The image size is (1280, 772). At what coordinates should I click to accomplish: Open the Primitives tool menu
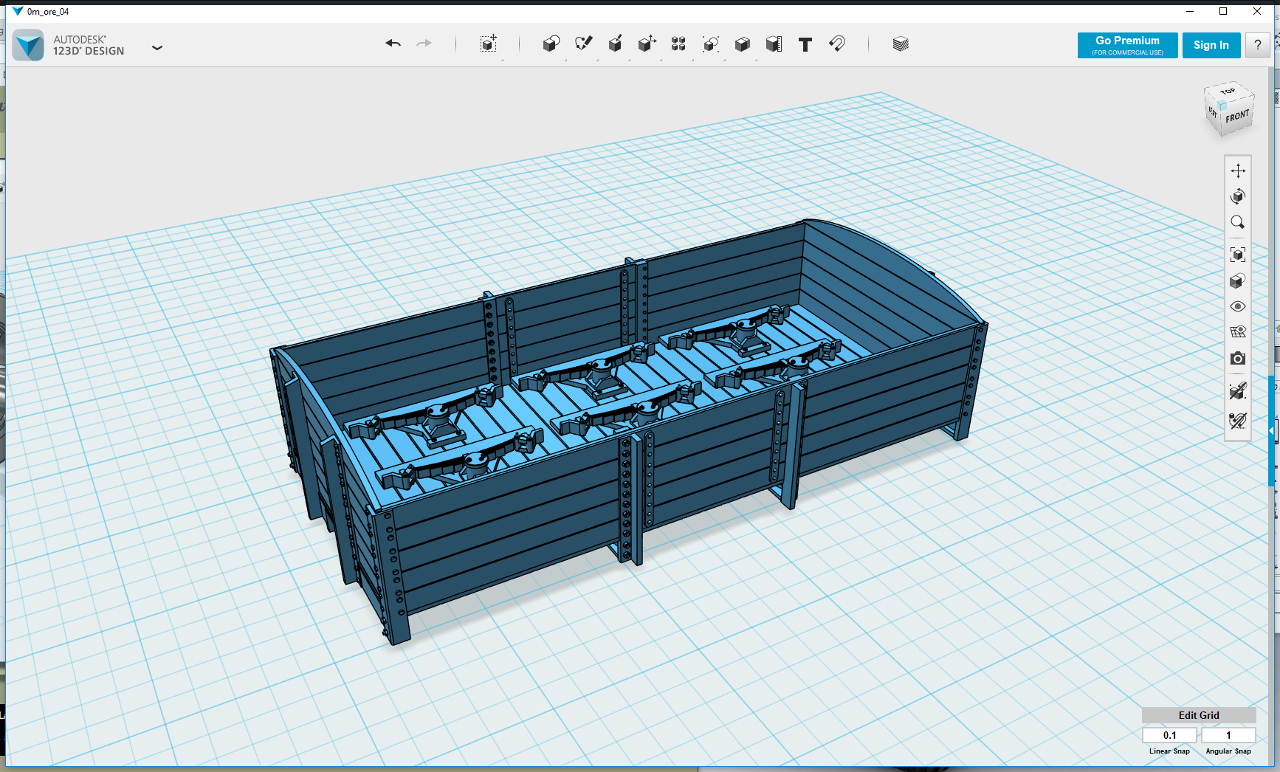(x=551, y=44)
